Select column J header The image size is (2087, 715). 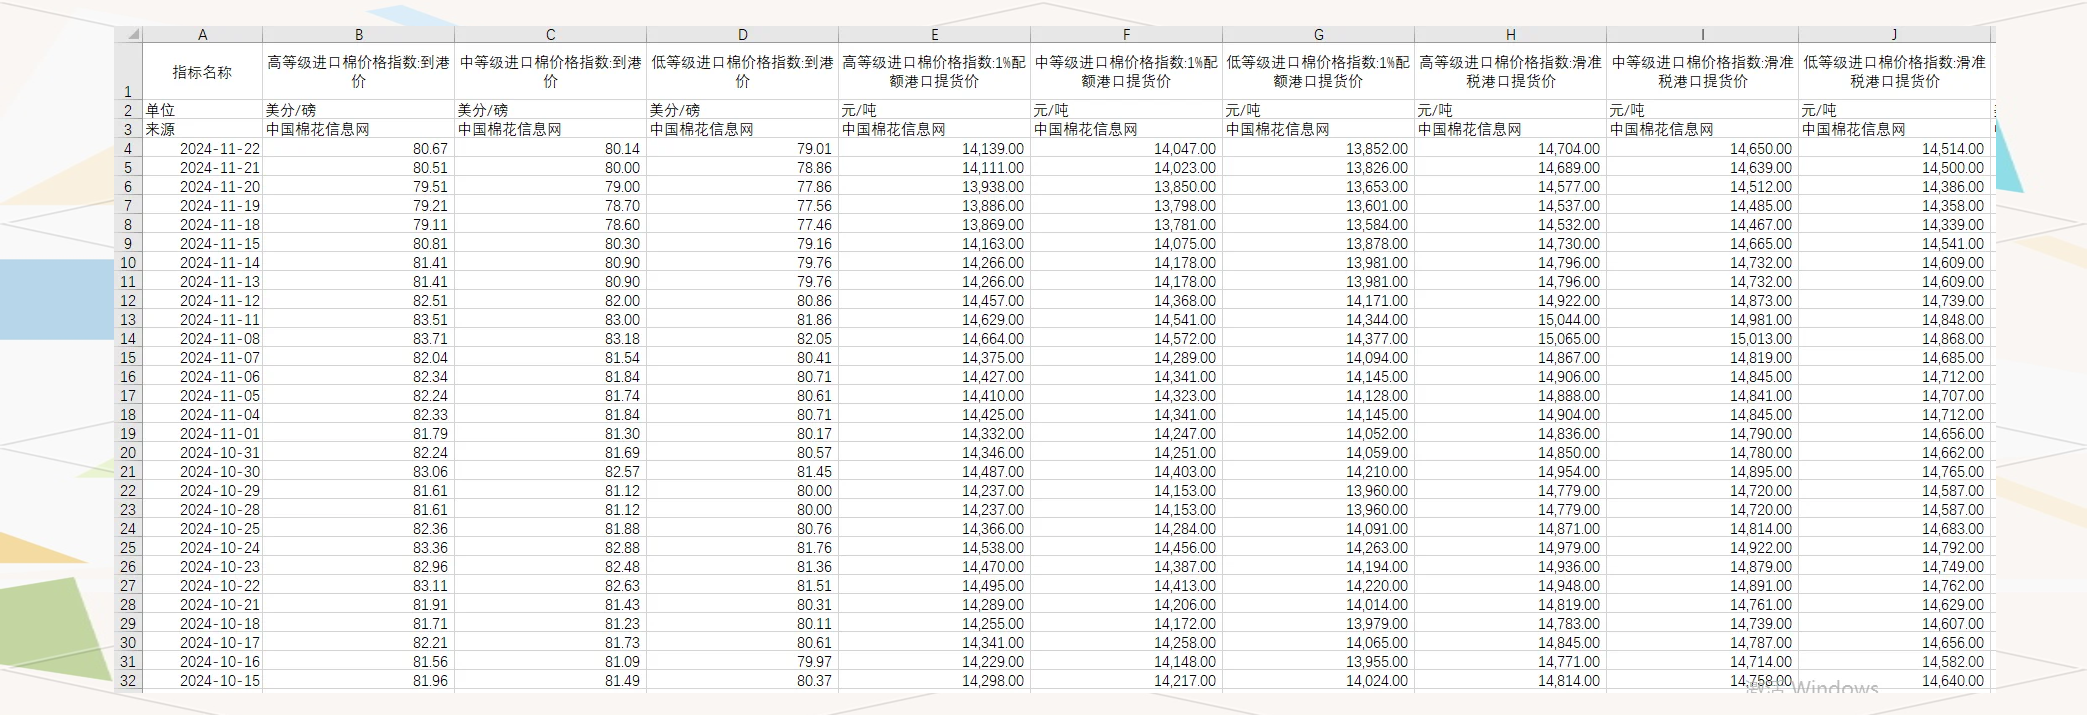(x=1894, y=35)
